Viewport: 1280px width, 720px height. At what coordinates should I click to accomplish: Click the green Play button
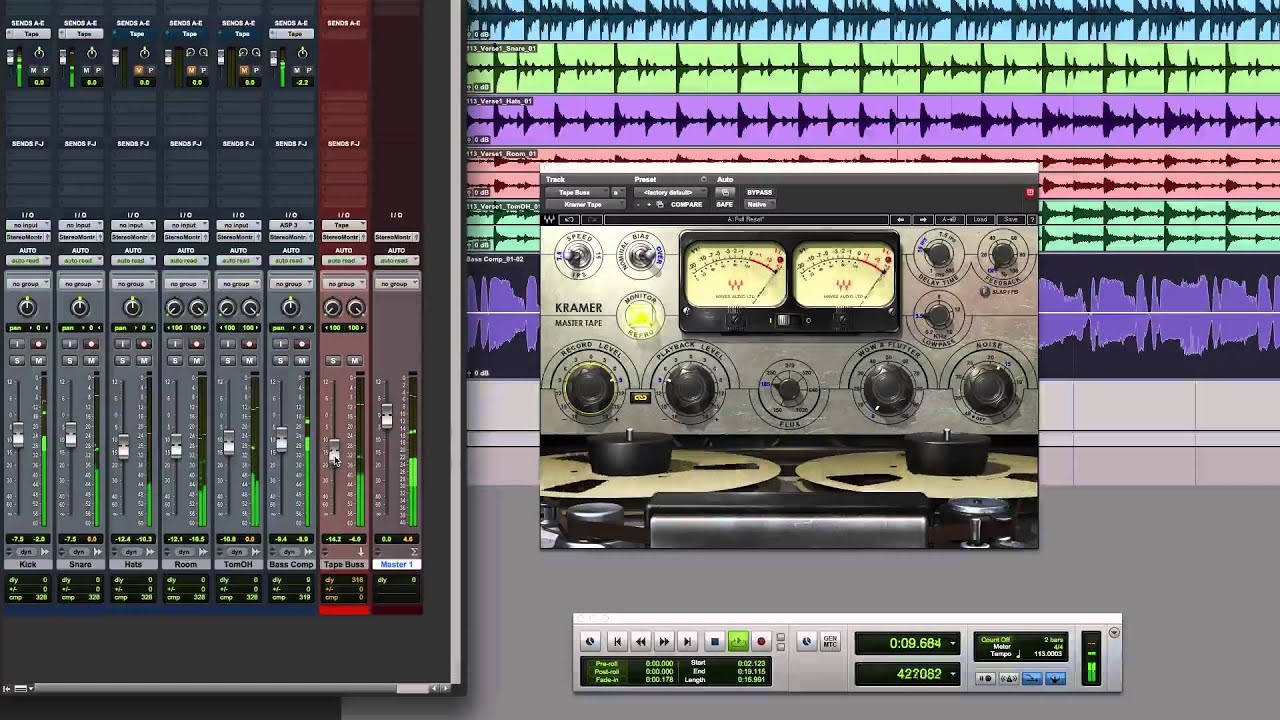pyautogui.click(x=738, y=641)
